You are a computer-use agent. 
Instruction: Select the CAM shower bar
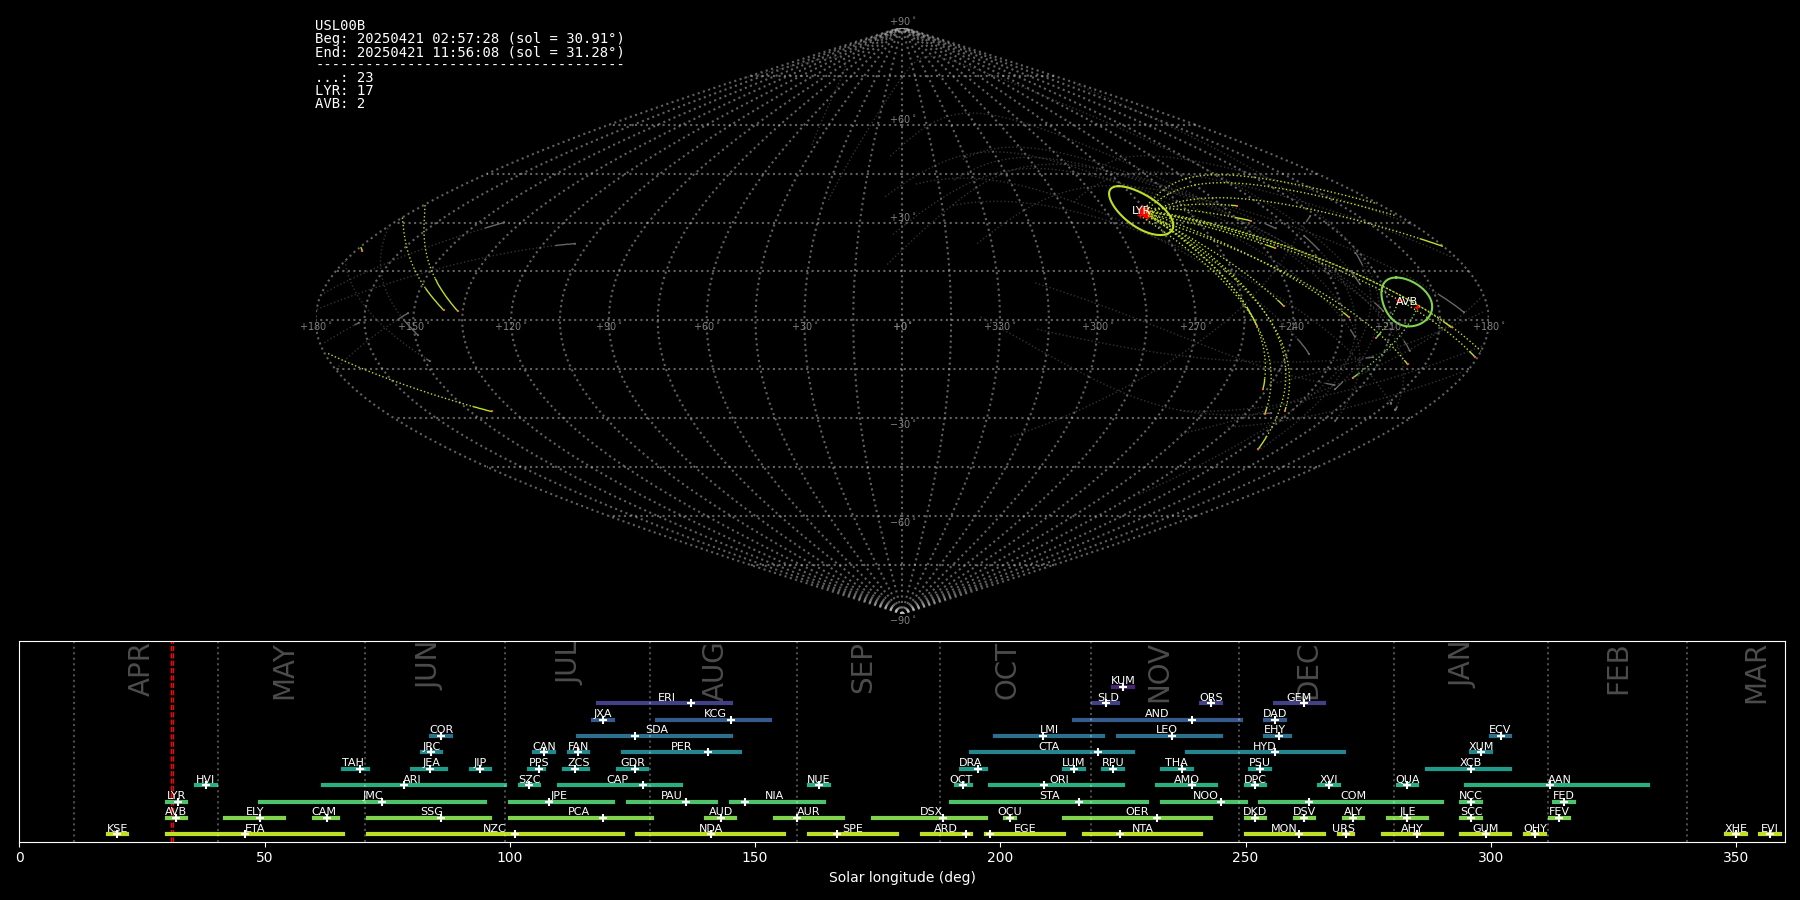point(325,818)
